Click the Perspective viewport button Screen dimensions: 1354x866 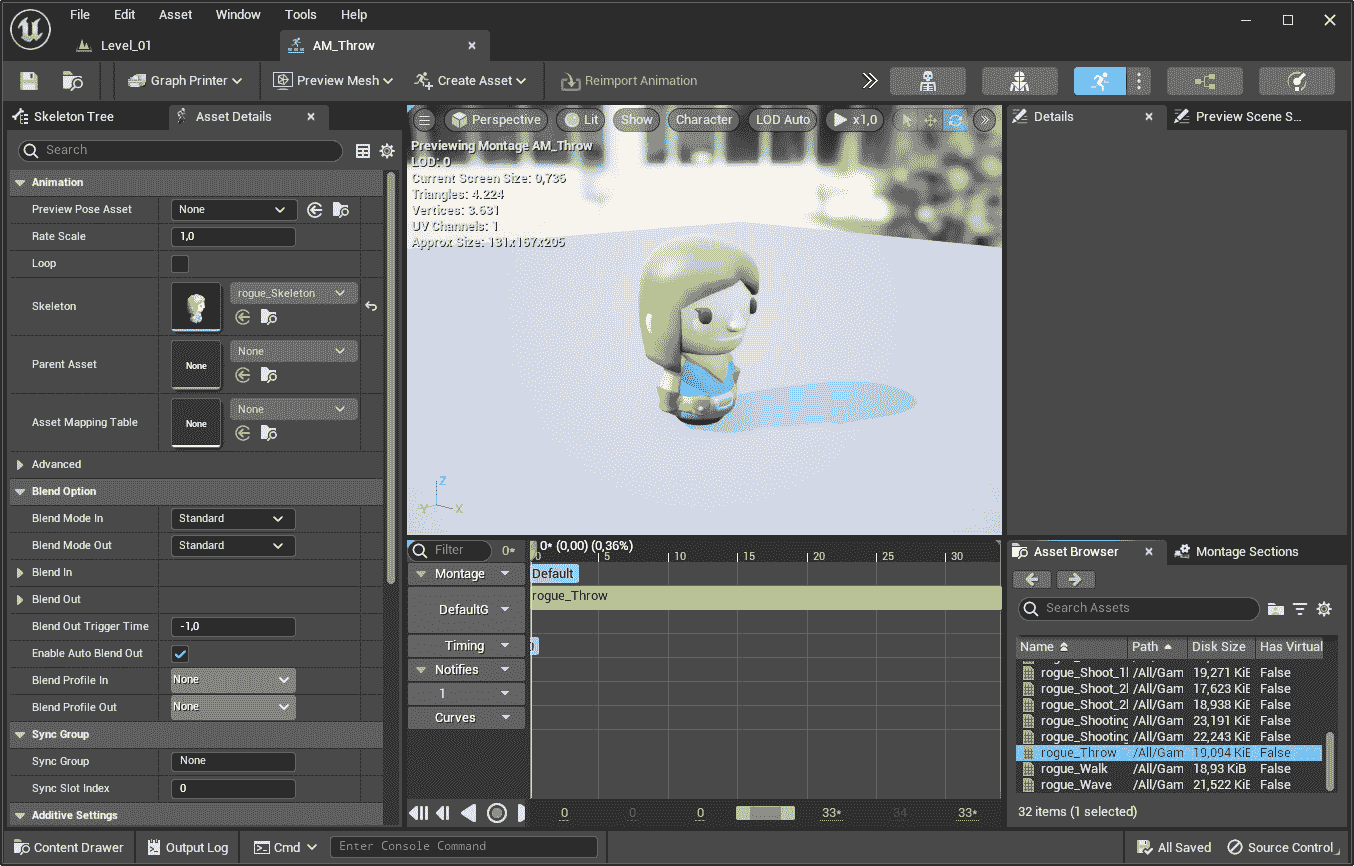click(x=495, y=120)
